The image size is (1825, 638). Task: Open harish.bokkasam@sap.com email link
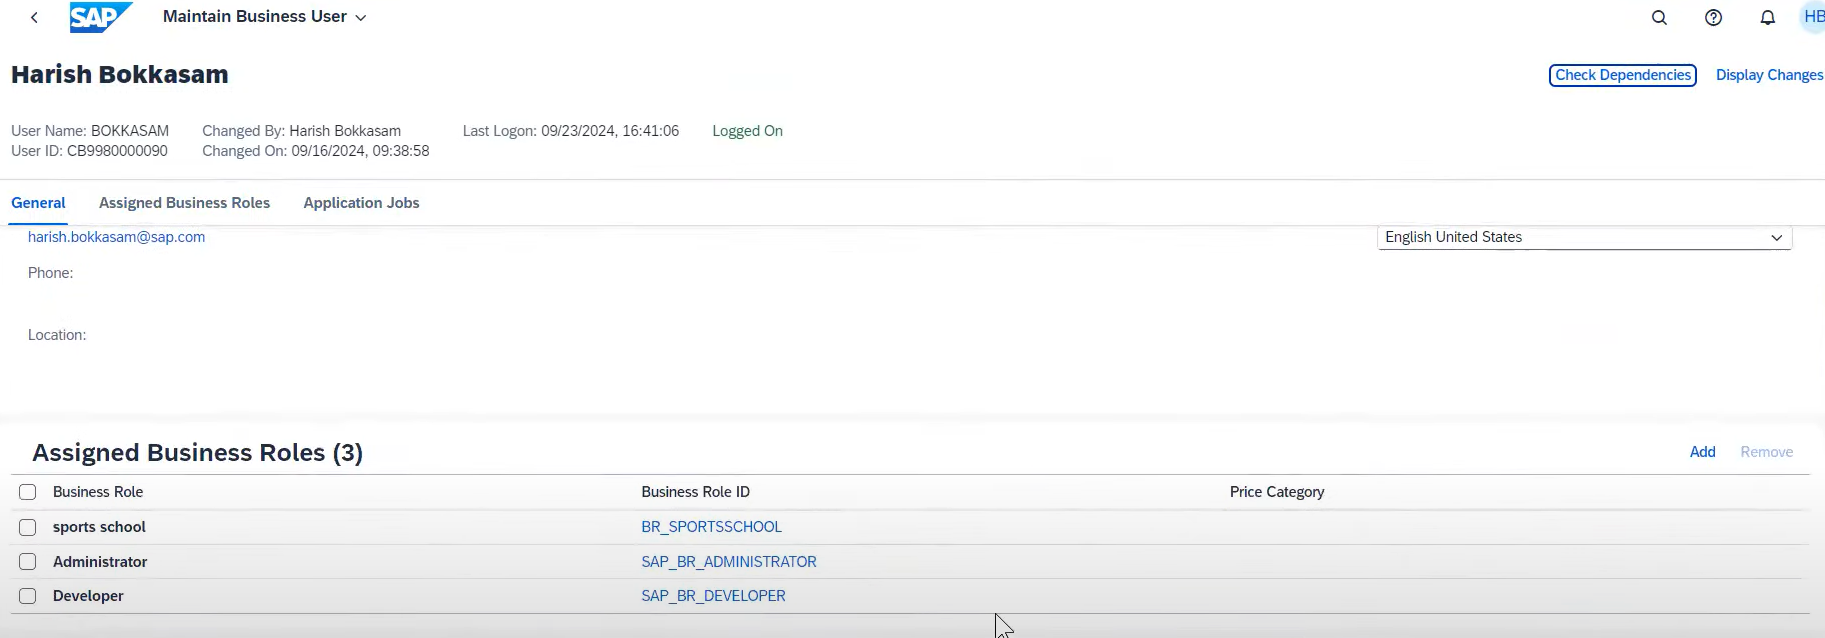tap(116, 237)
